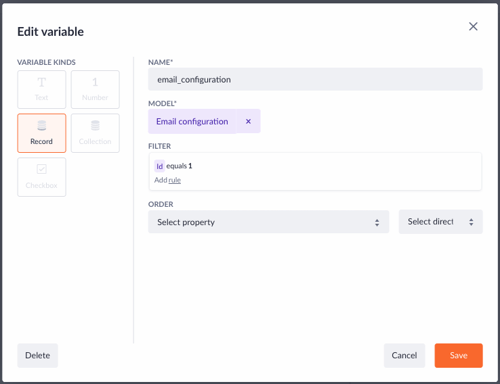Screen dimensions: 500x384
Task: Delete this variable
Action: point(38,355)
